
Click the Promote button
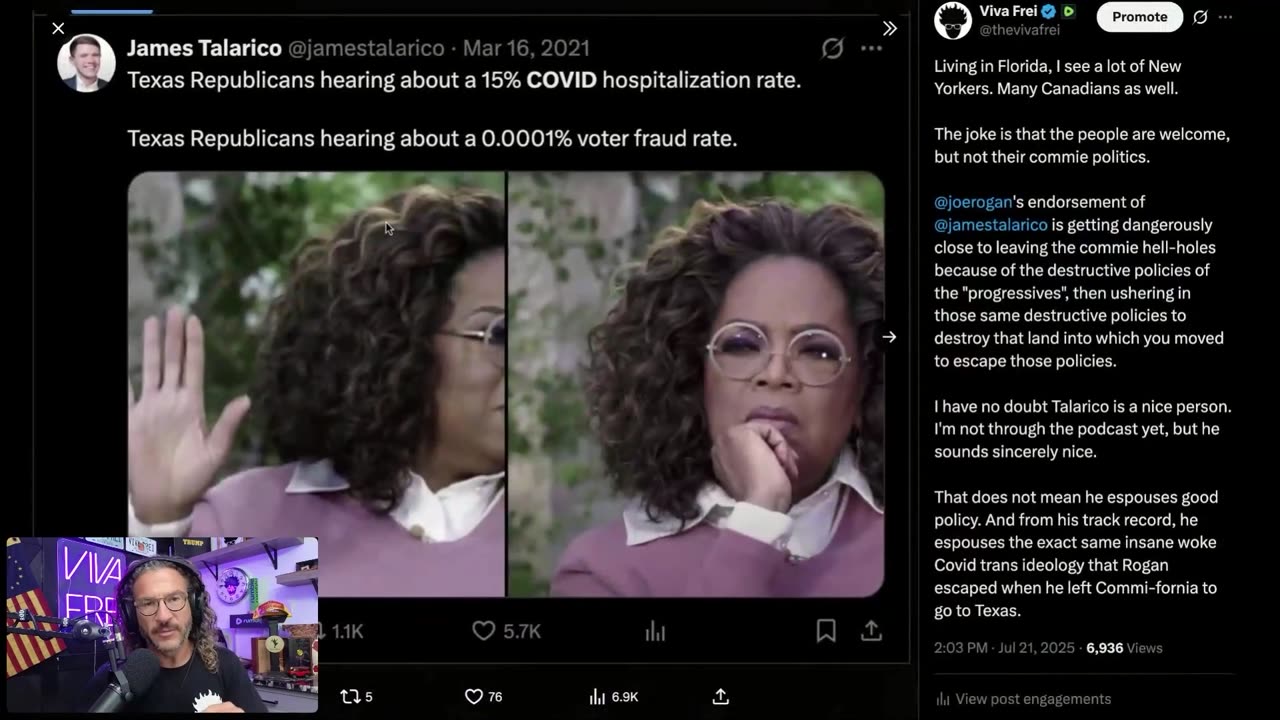[1140, 17]
